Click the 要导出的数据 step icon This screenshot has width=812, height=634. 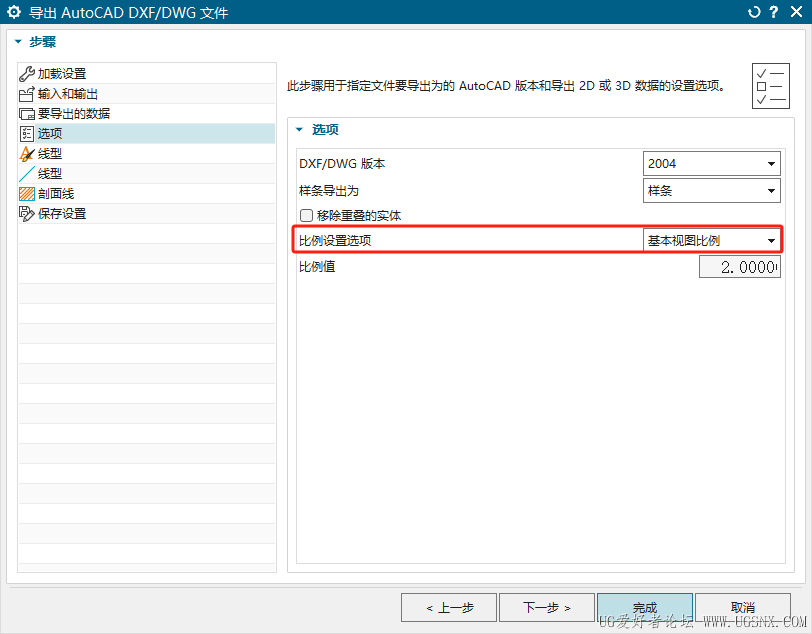pos(26,114)
